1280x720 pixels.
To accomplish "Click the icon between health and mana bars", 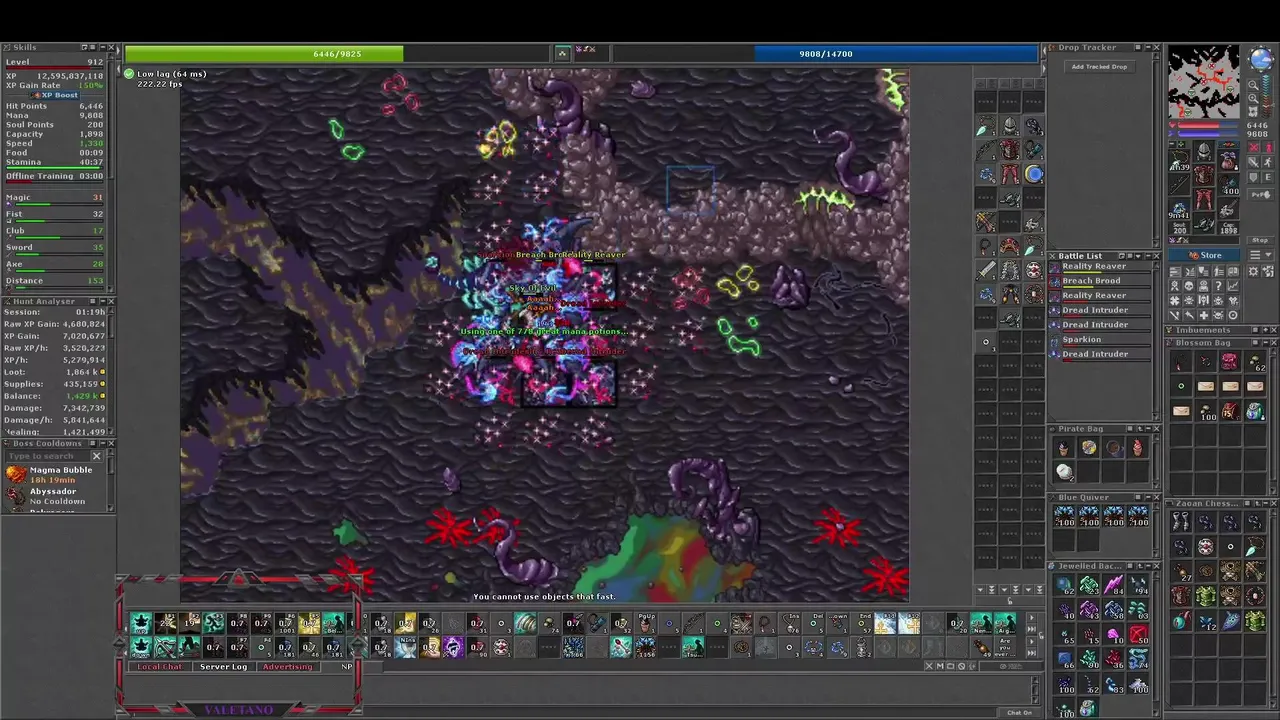I will click(562, 53).
